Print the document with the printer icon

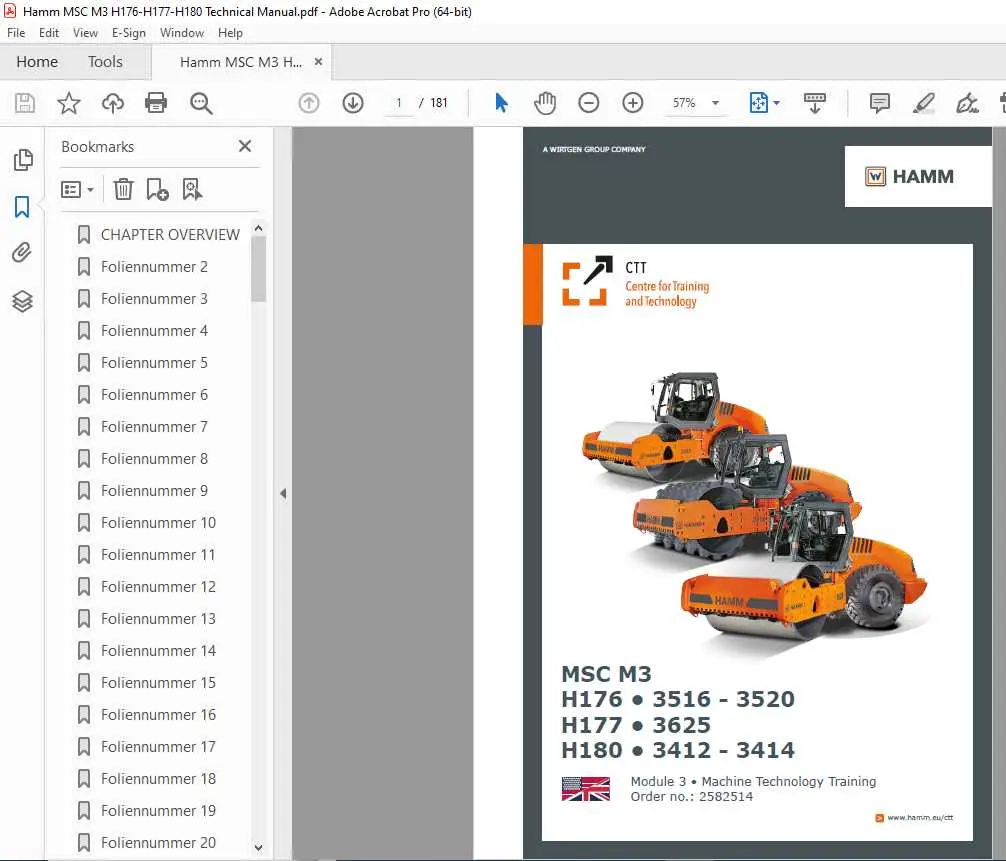(x=156, y=103)
